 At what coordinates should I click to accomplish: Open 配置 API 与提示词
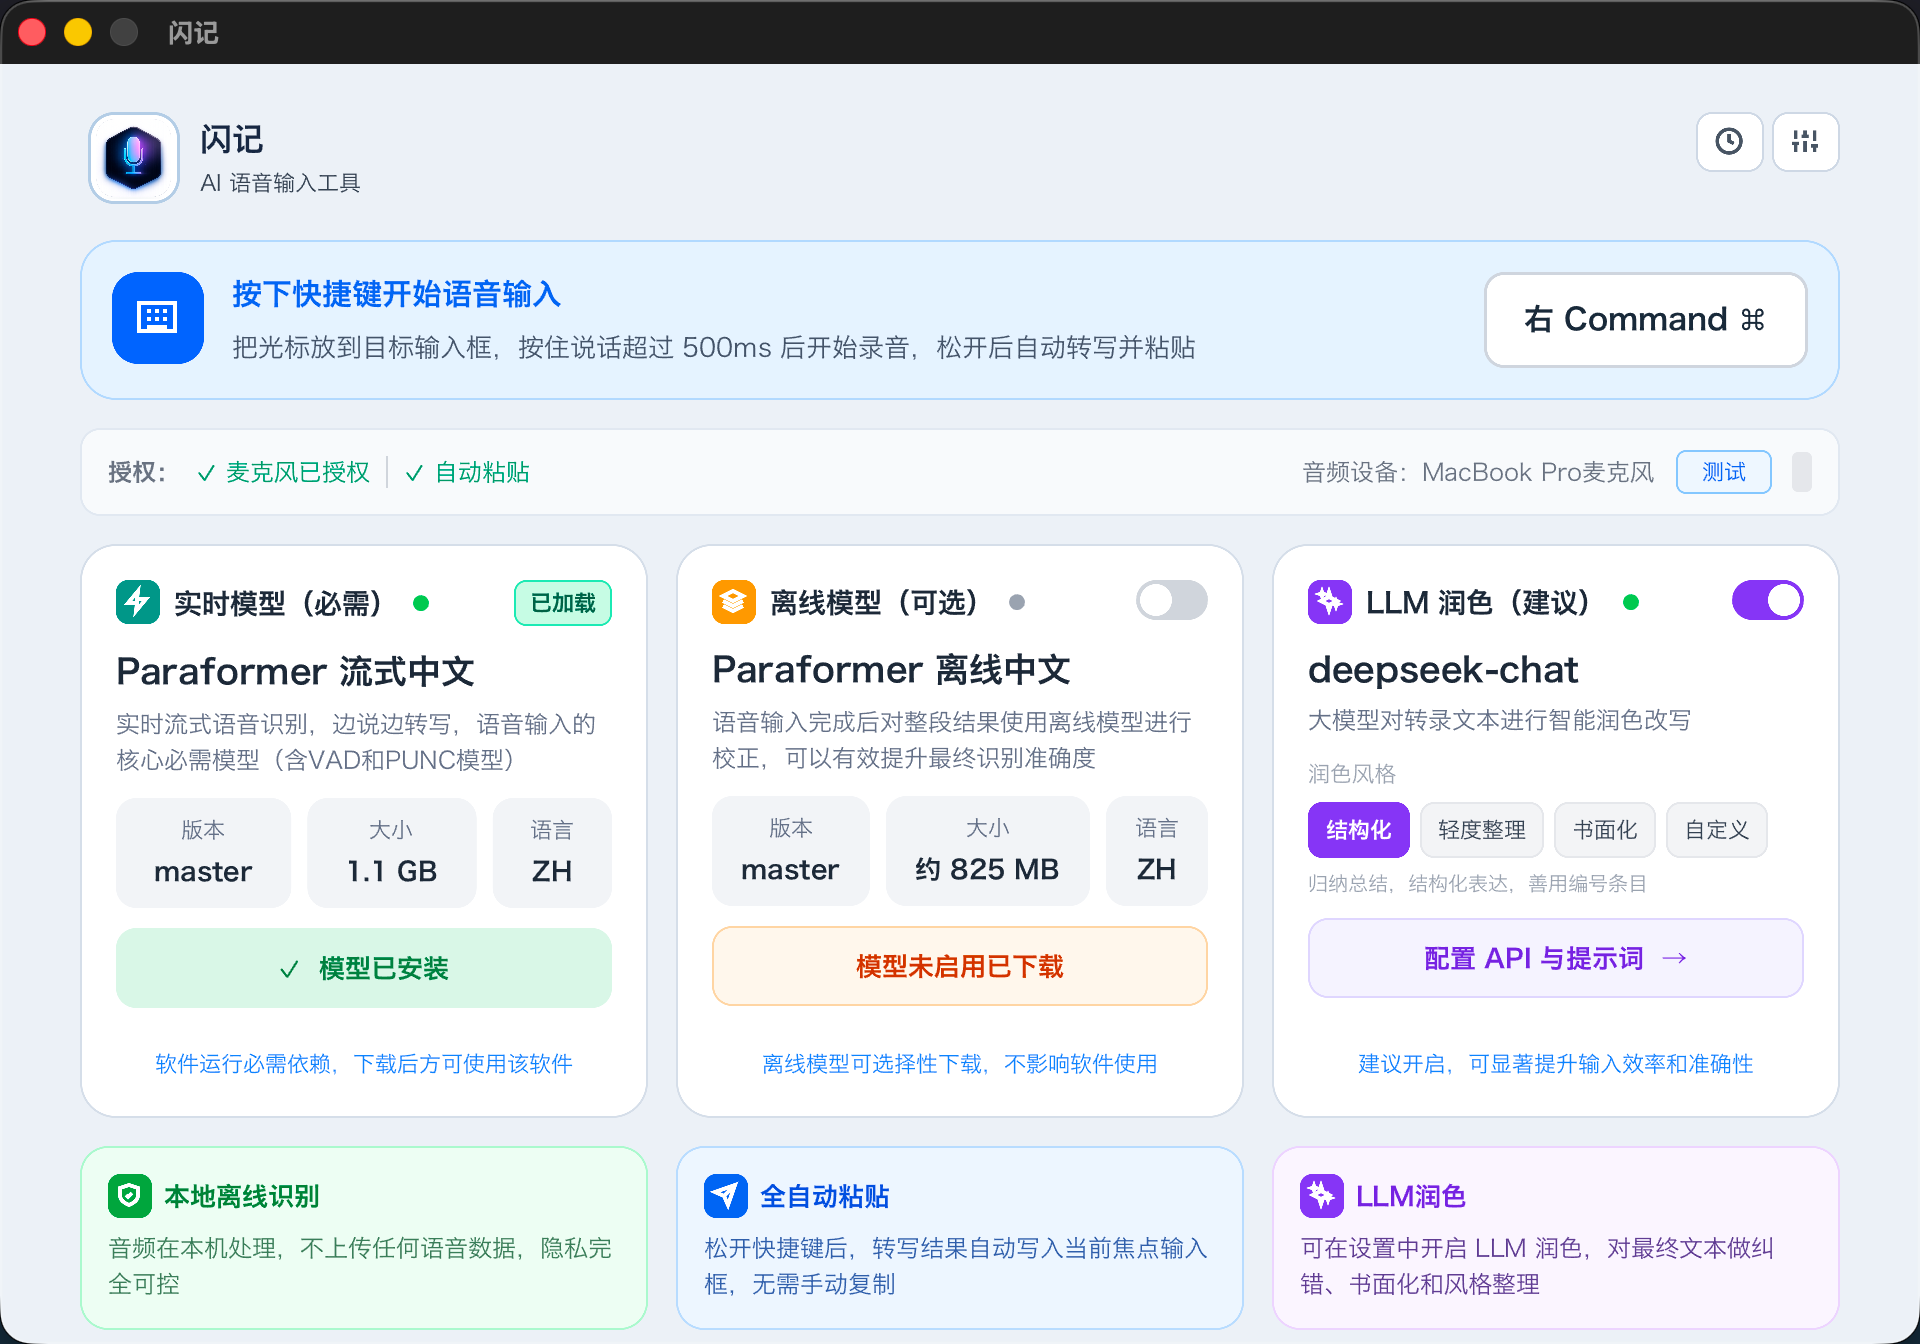(1553, 958)
